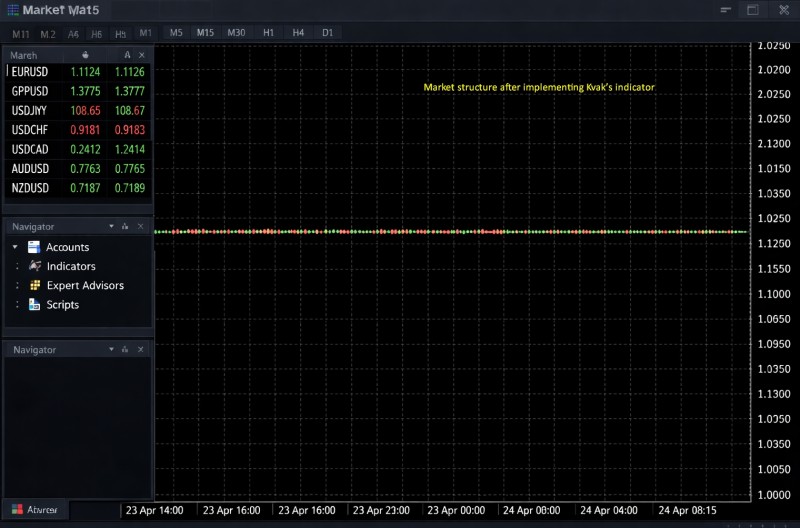This screenshot has width=800, height=528.
Task: Select the USDCHF symbol row
Action: coord(79,130)
